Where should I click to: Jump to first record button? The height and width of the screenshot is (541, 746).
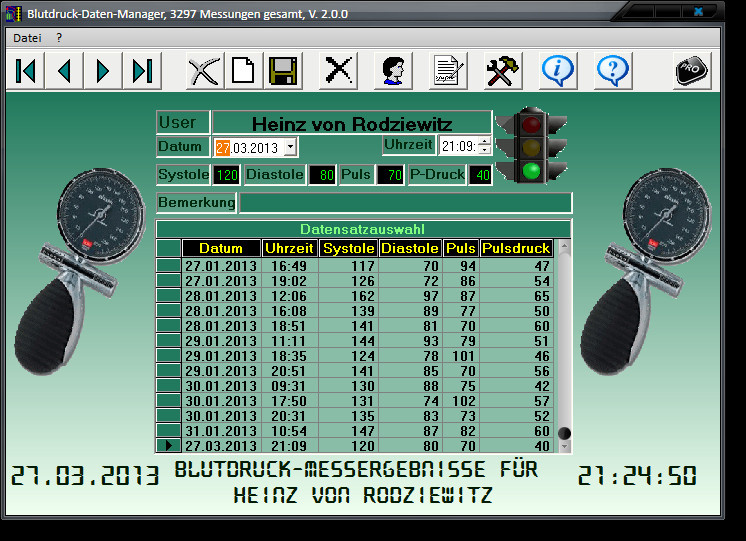point(26,71)
